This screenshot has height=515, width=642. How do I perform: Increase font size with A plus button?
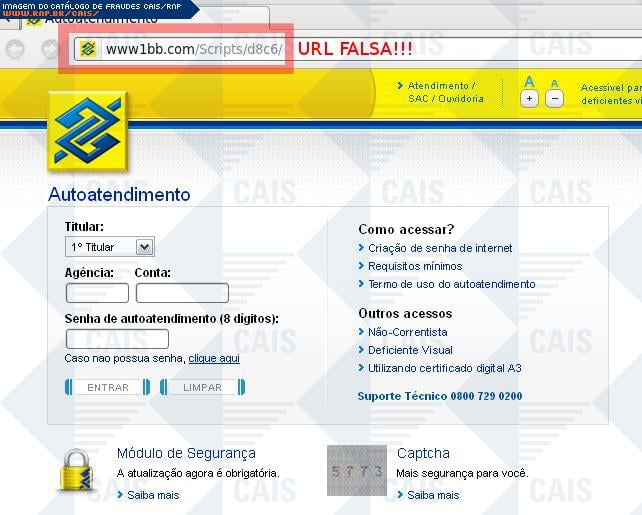(x=529, y=98)
